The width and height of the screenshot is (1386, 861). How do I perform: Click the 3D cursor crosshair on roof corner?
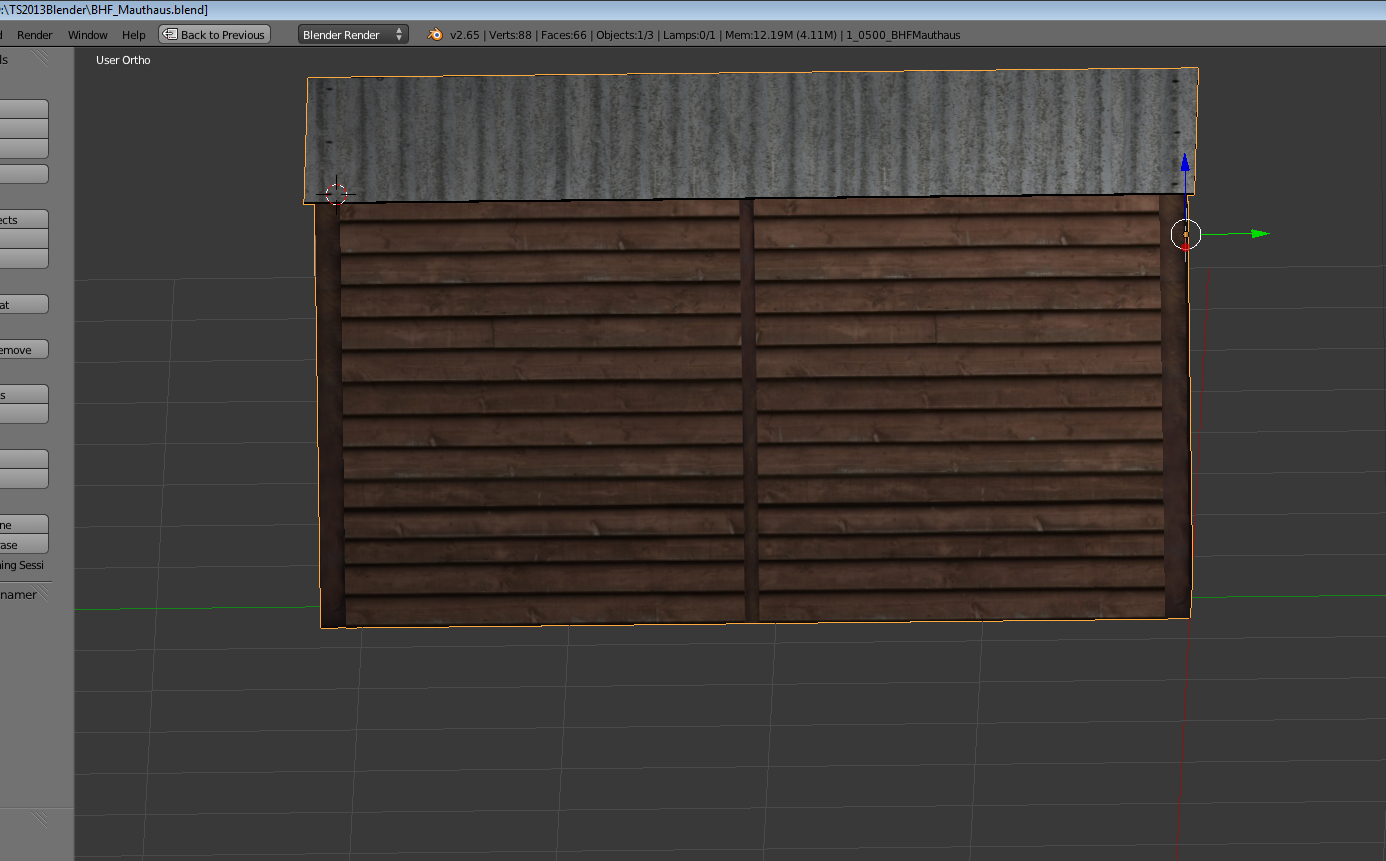336,193
